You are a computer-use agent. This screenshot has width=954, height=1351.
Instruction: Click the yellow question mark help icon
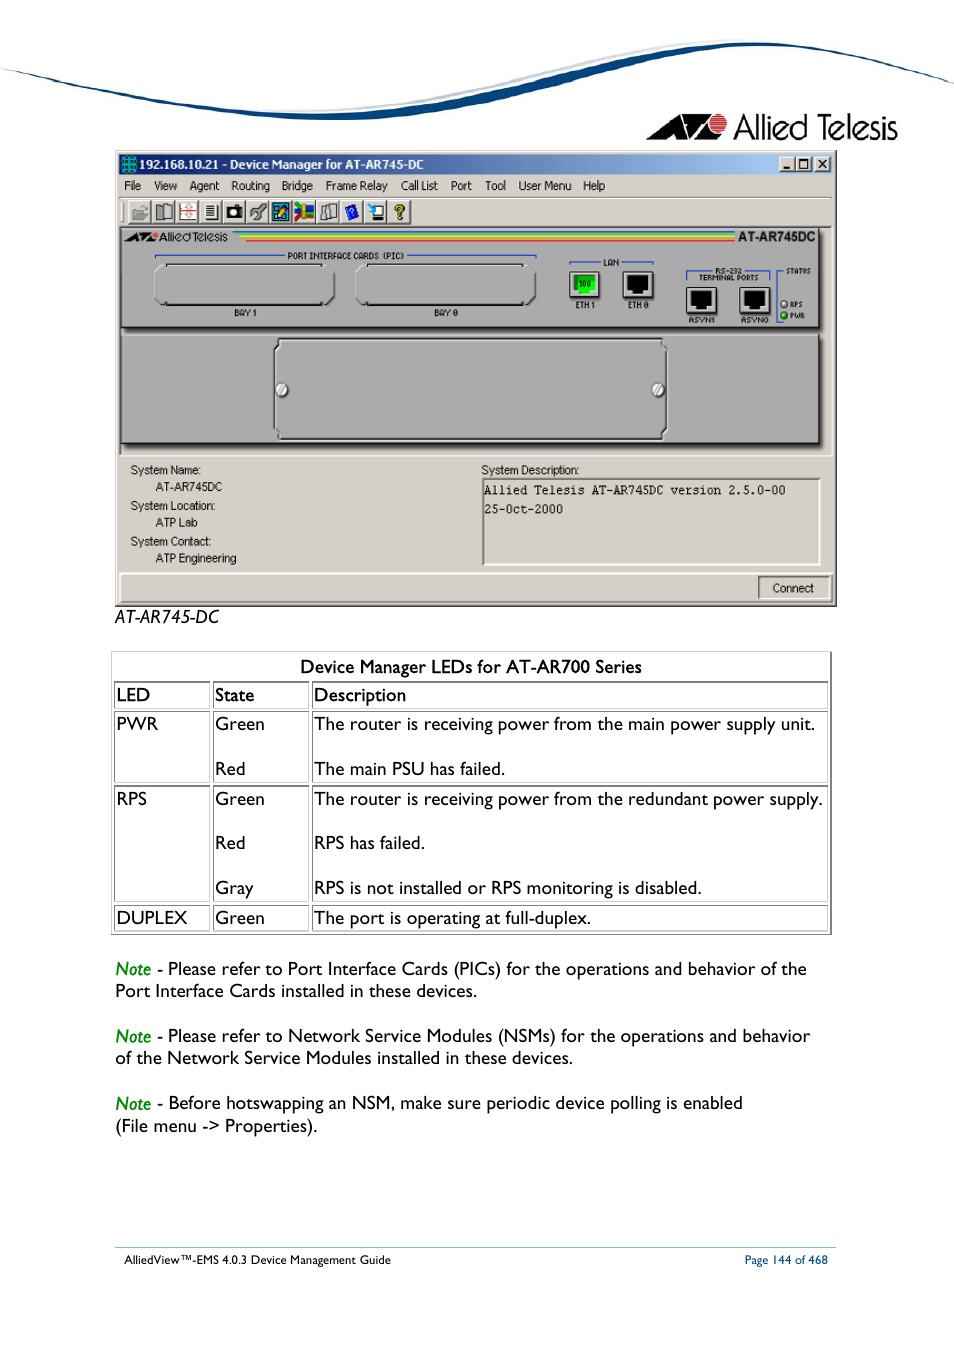point(400,212)
